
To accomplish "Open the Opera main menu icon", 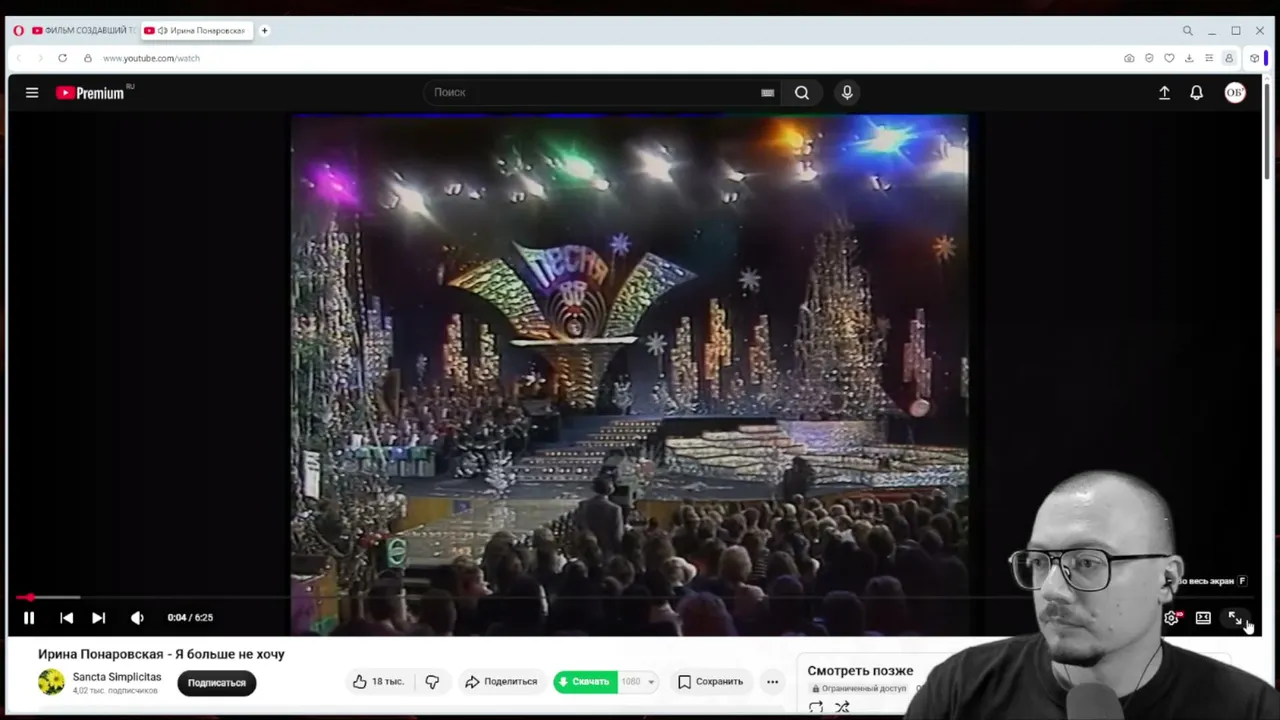I will [18, 31].
